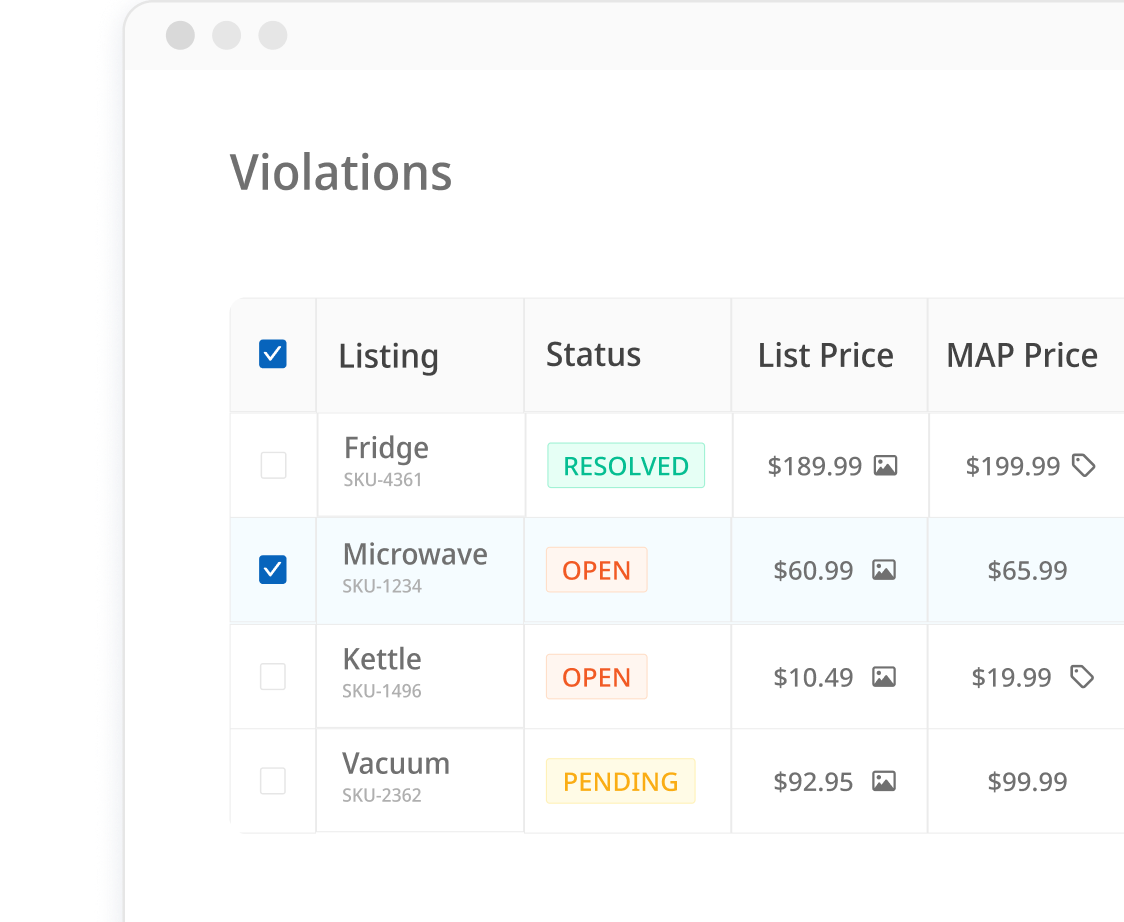This screenshot has width=1124, height=922.
Task: Click the PENDING badge on the Vacuum row
Action: pos(620,781)
